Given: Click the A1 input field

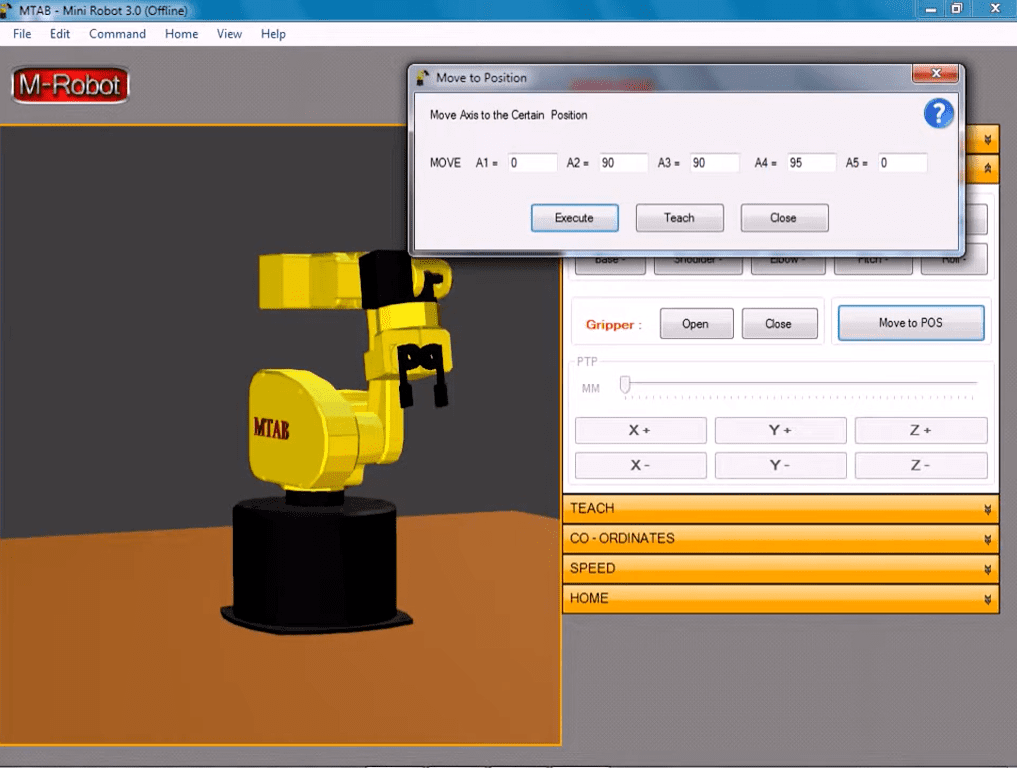Looking at the screenshot, I should click(532, 163).
